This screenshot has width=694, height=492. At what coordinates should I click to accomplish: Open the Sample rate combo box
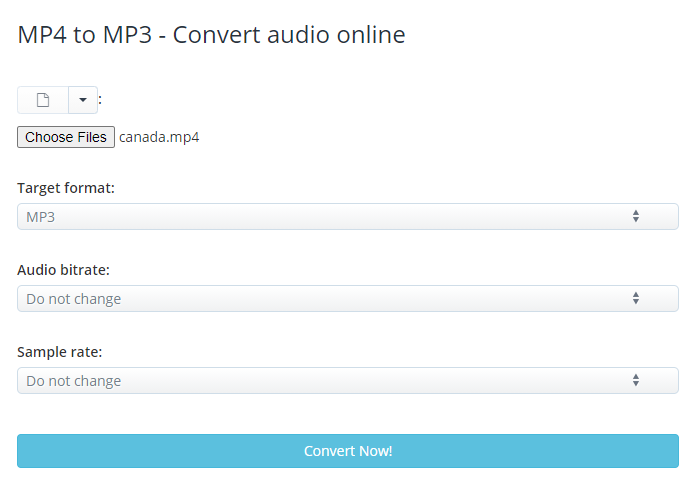point(347,381)
